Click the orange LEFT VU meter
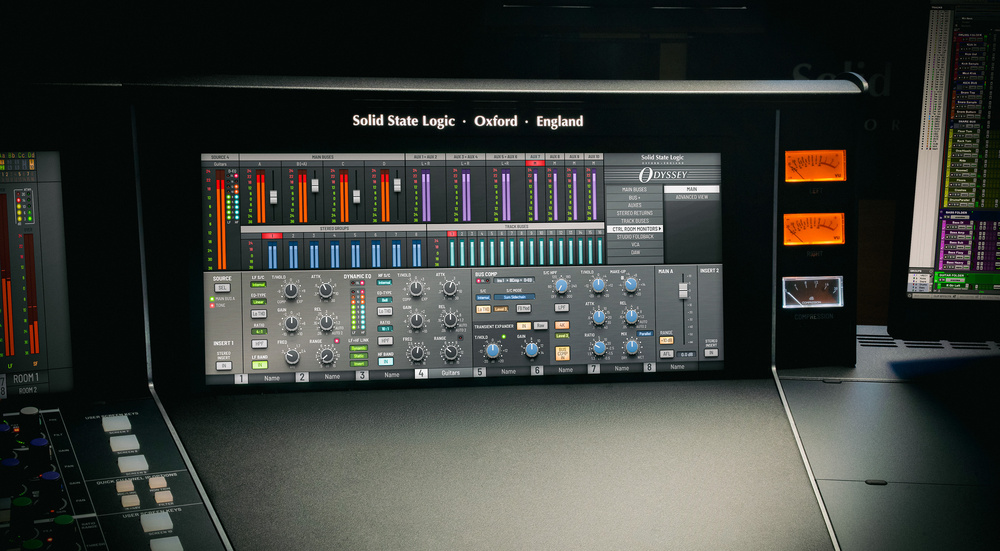Image resolution: width=1000 pixels, height=551 pixels. coord(815,166)
